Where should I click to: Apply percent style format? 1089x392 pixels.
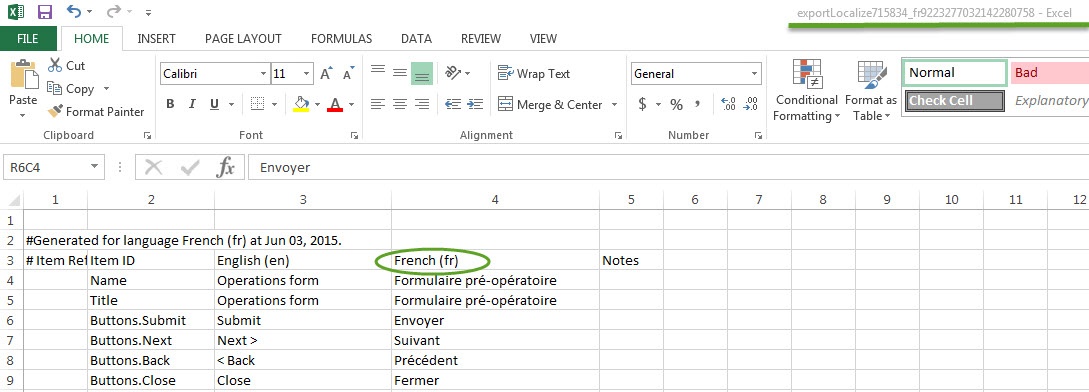676,104
